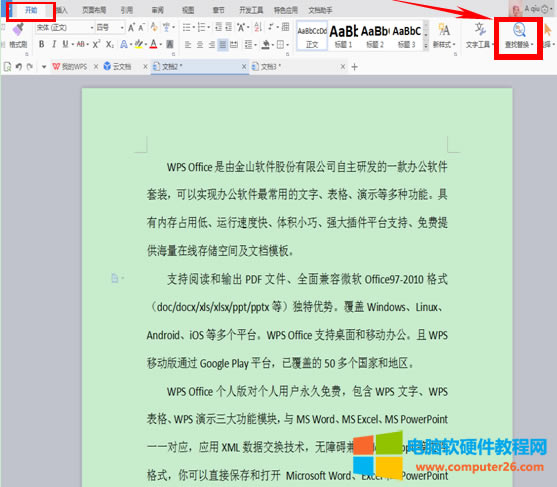This screenshot has height=487, width=557.
Task: Click the undo arrow icon
Action: point(19,66)
